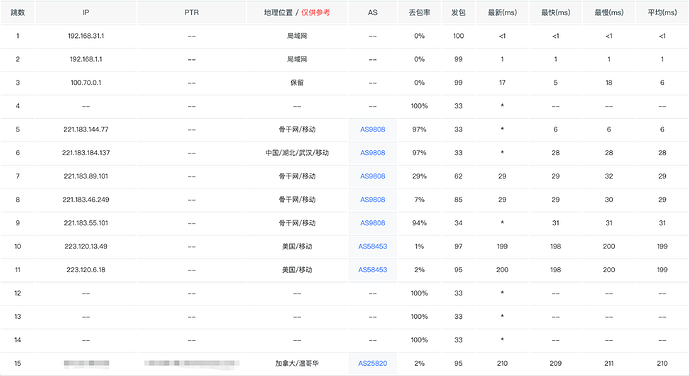Click the PTR column header
Image resolution: width=689 pixels, height=376 pixels.
click(x=192, y=12)
